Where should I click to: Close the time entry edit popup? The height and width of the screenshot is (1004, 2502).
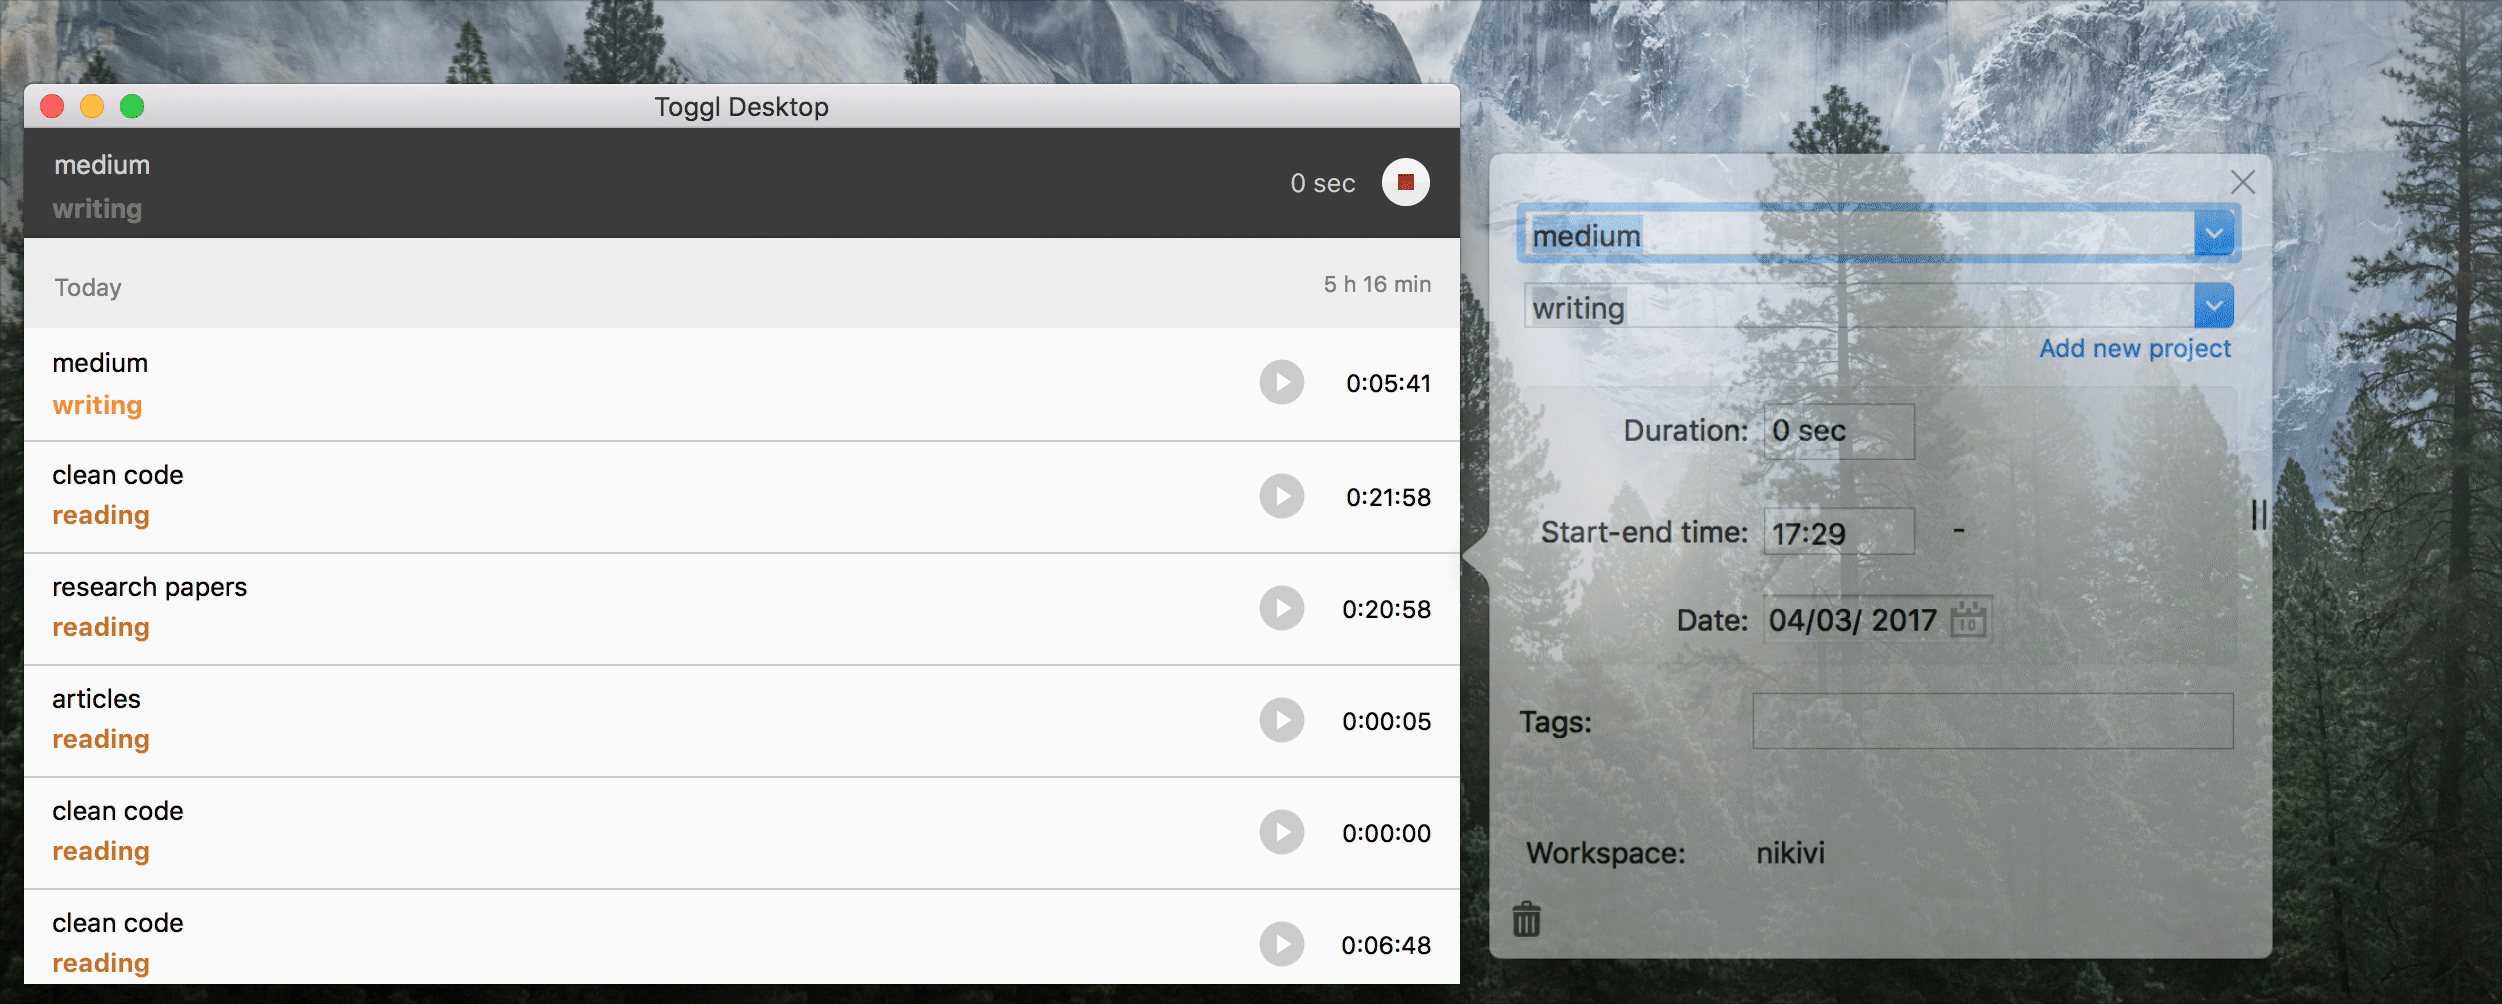[x=2243, y=182]
